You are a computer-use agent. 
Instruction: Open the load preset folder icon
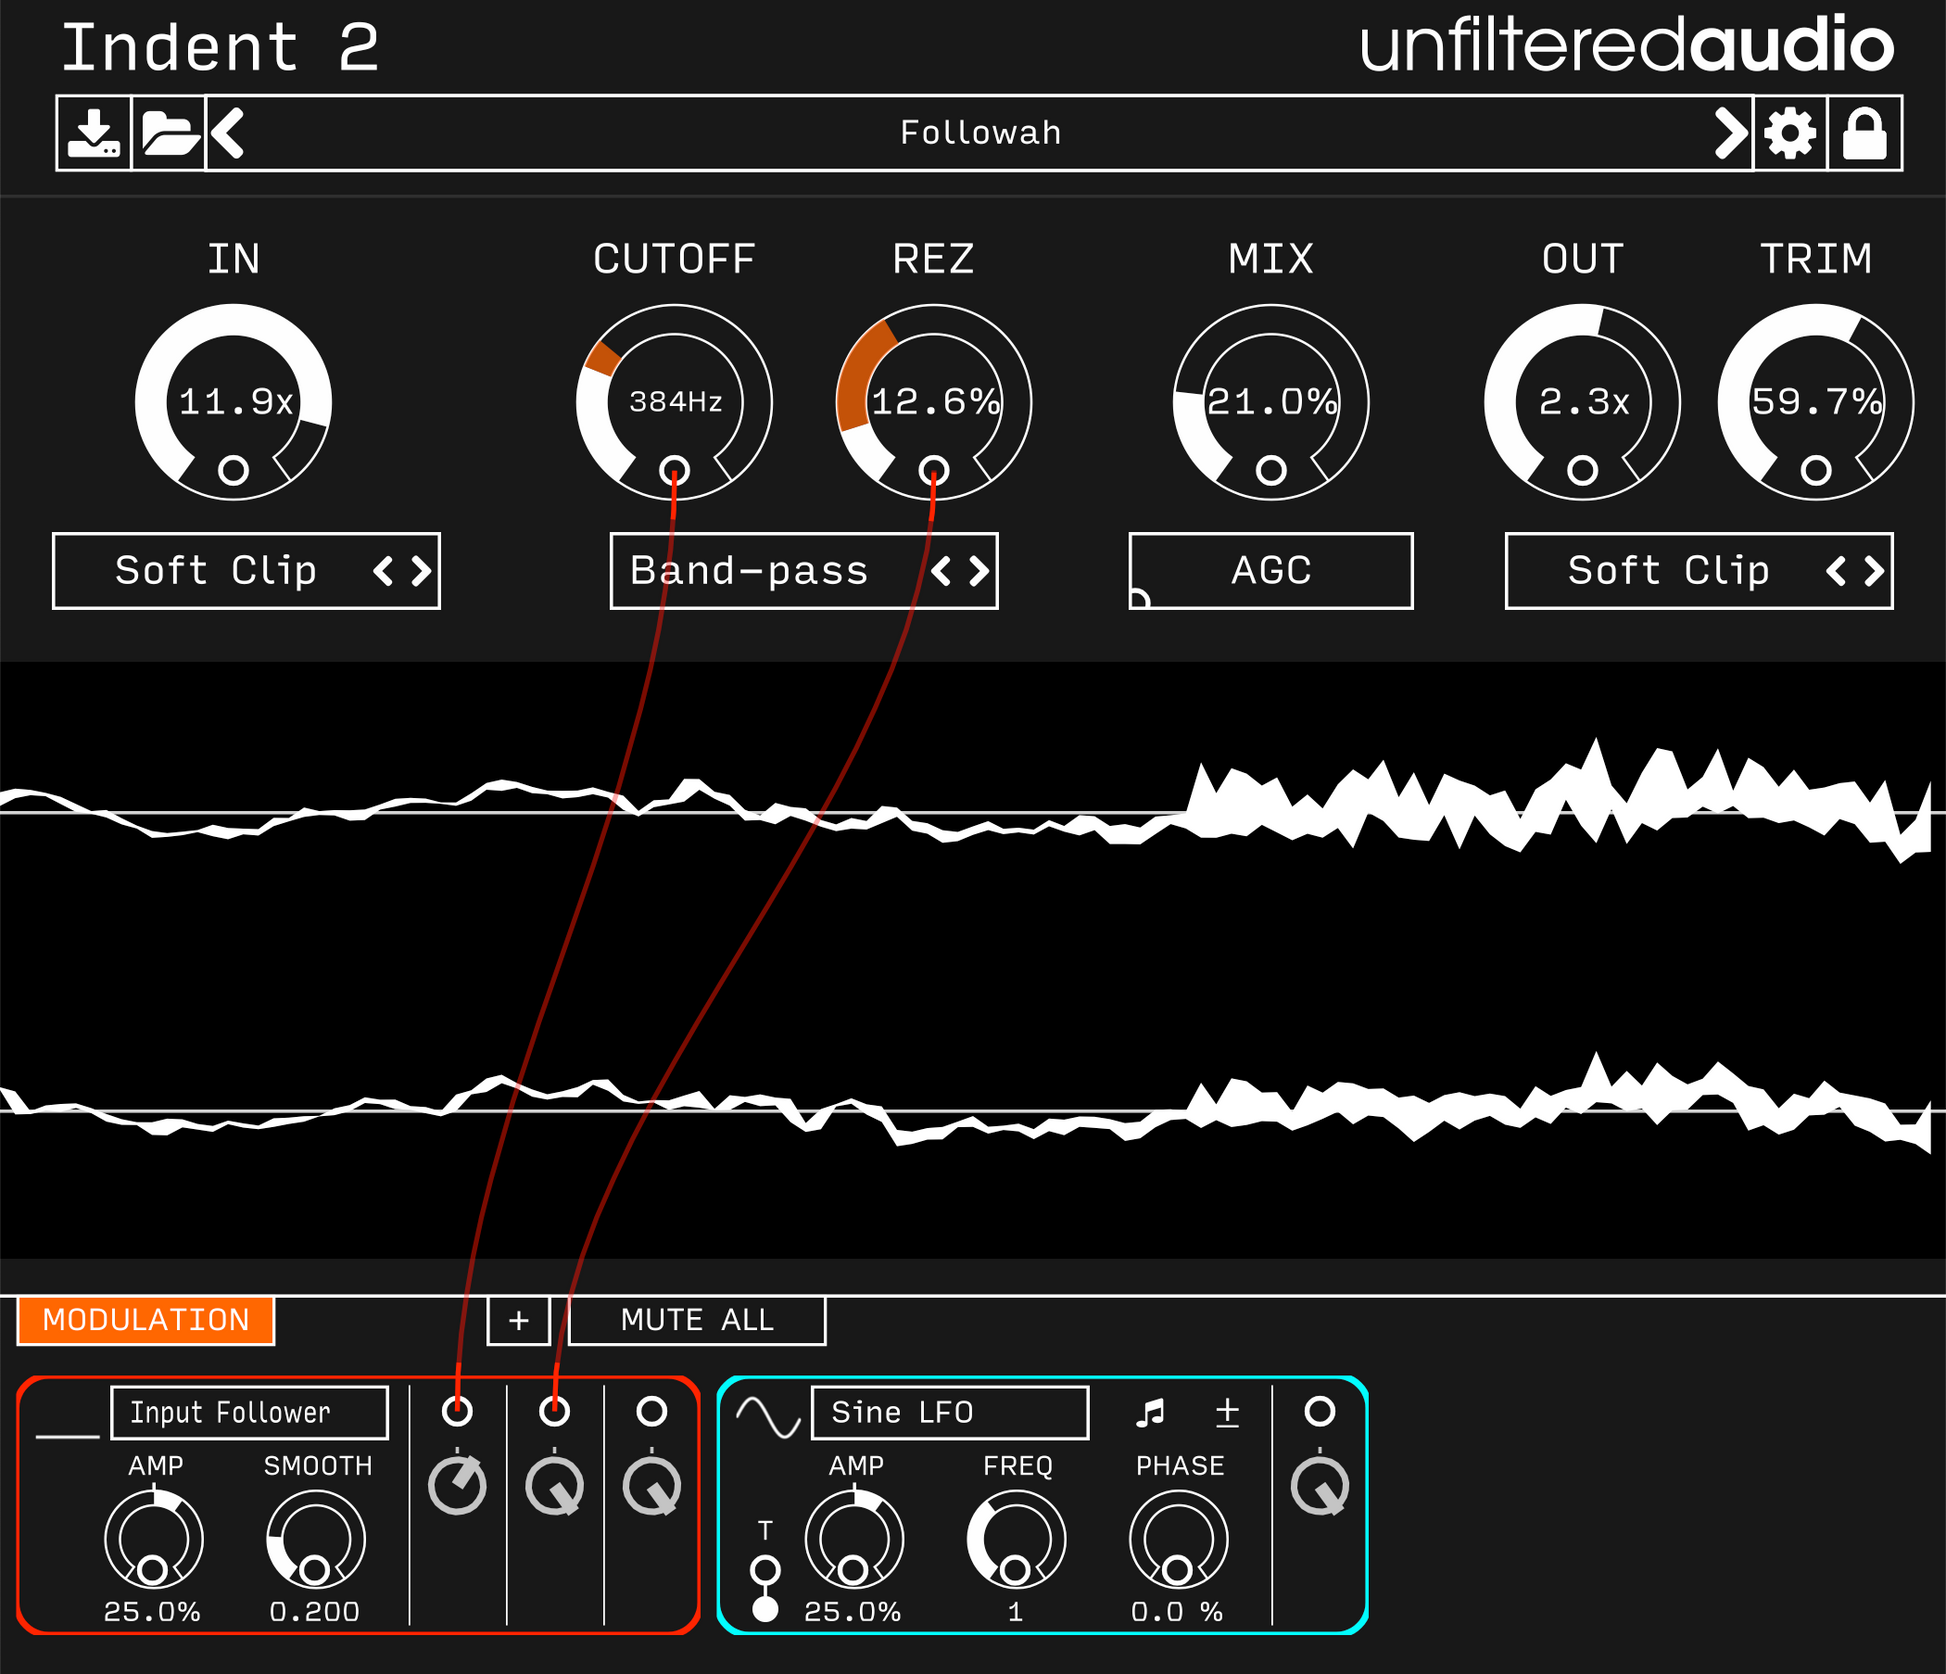pos(168,133)
